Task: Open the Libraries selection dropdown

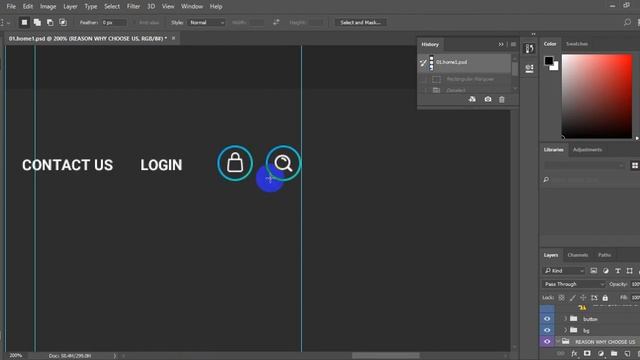Action: tap(584, 165)
